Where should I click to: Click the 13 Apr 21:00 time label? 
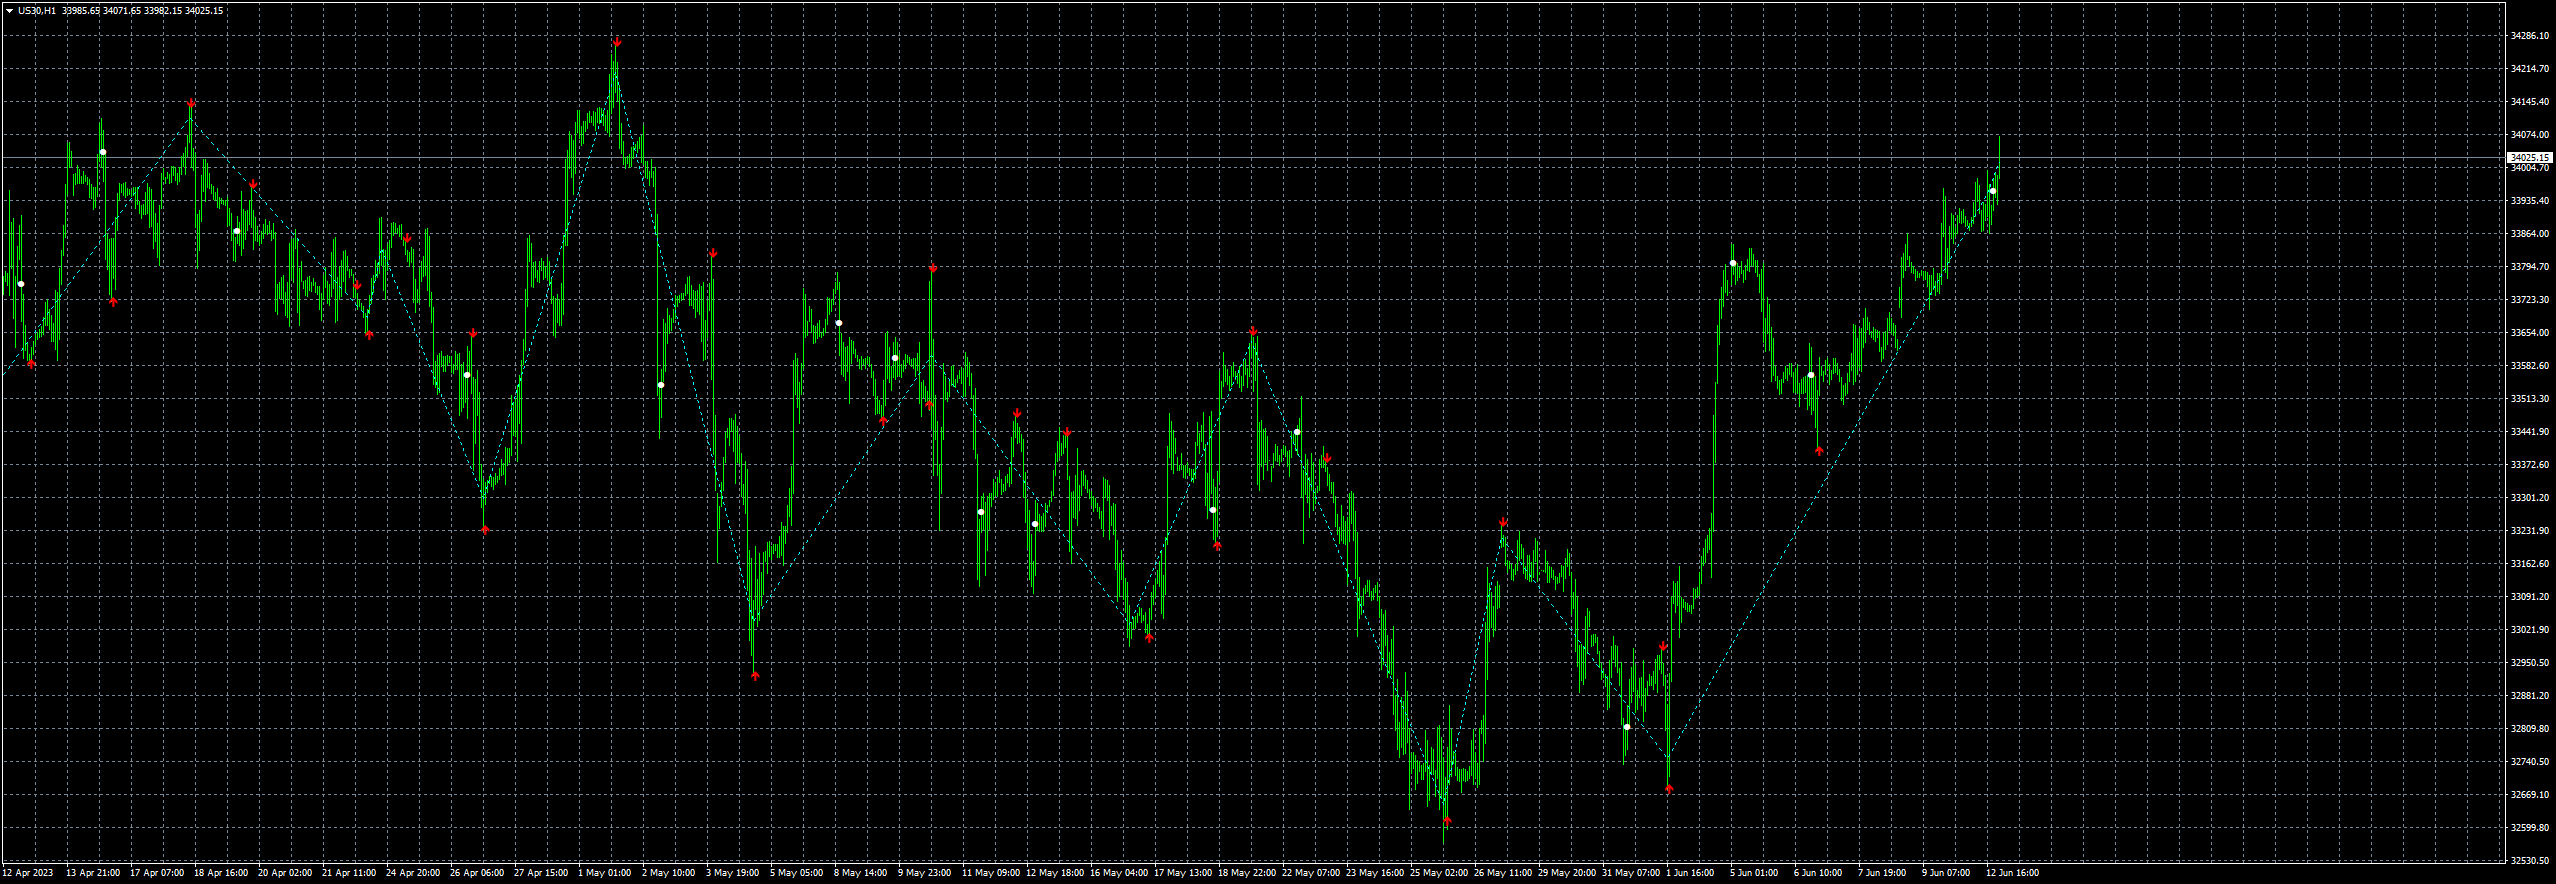[93, 873]
